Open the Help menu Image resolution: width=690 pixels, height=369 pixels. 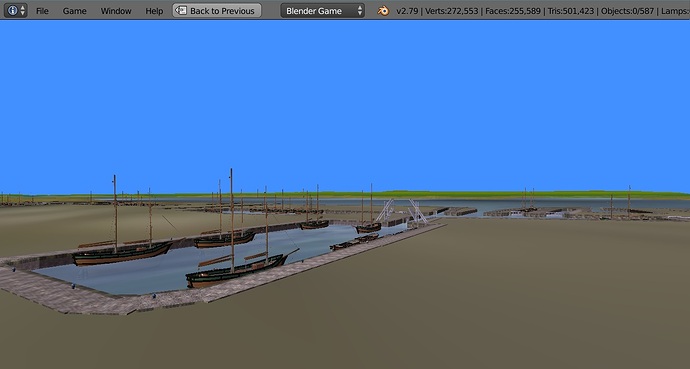click(x=154, y=11)
